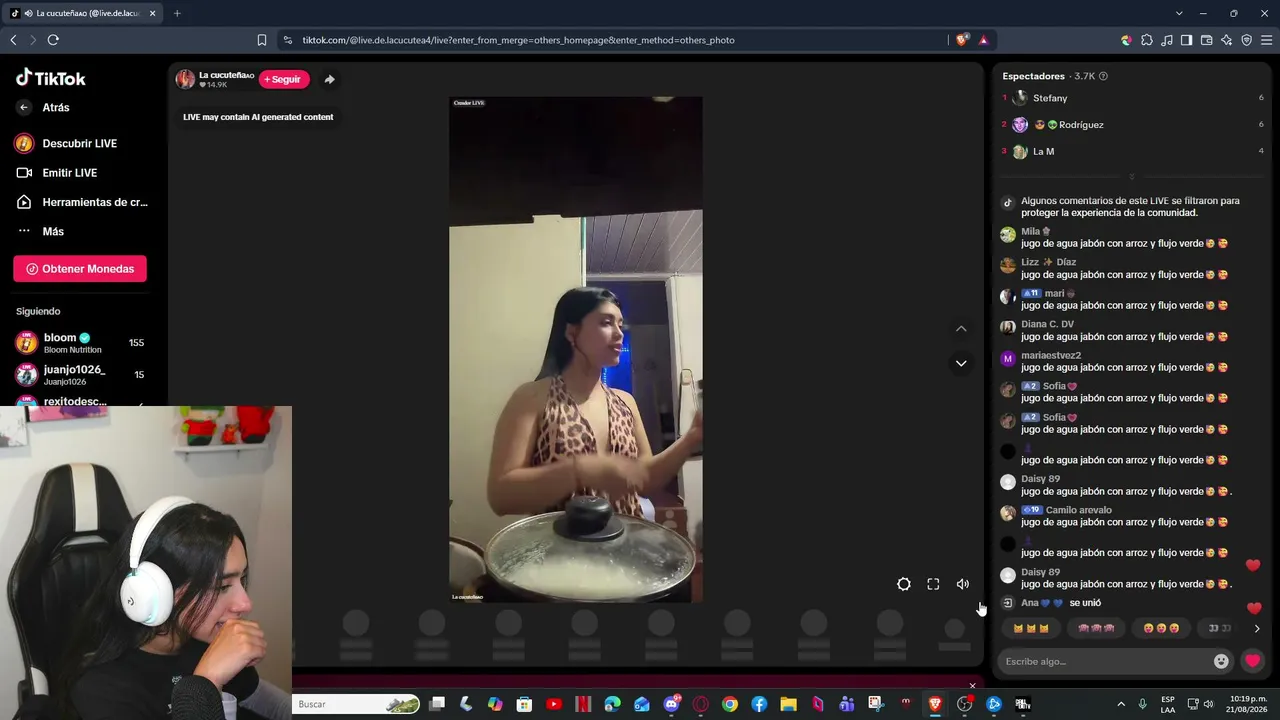Open Espectadores info icon
The width and height of the screenshot is (1280, 720).
[x=1103, y=76]
